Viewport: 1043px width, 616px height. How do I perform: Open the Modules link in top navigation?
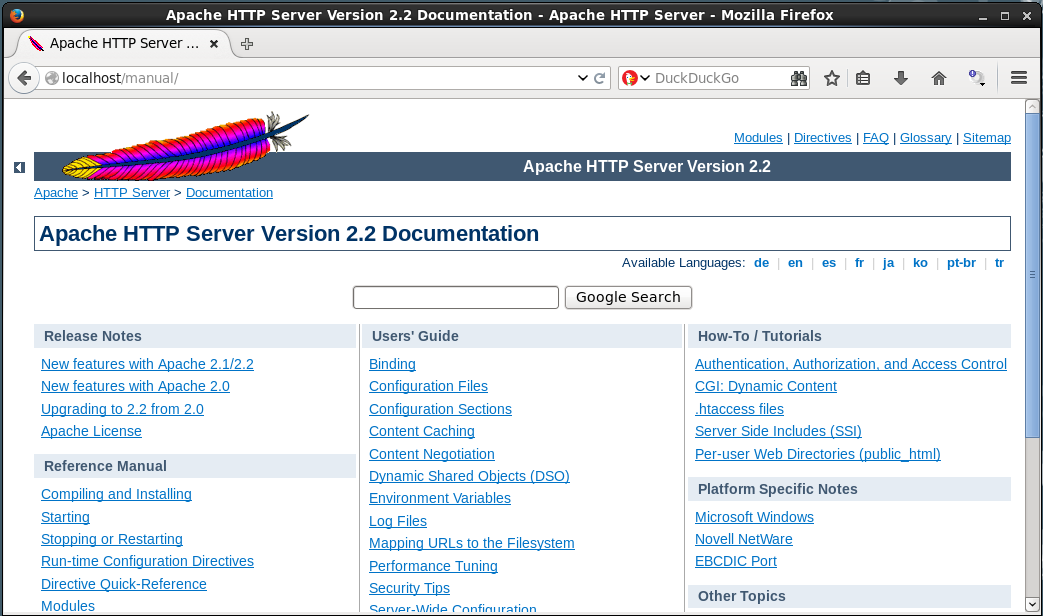[x=757, y=138]
